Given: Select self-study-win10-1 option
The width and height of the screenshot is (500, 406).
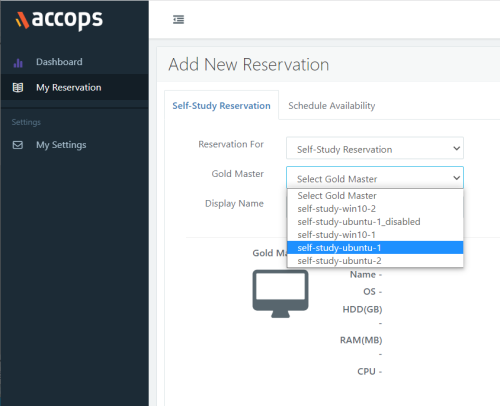Looking at the screenshot, I should (375, 235).
